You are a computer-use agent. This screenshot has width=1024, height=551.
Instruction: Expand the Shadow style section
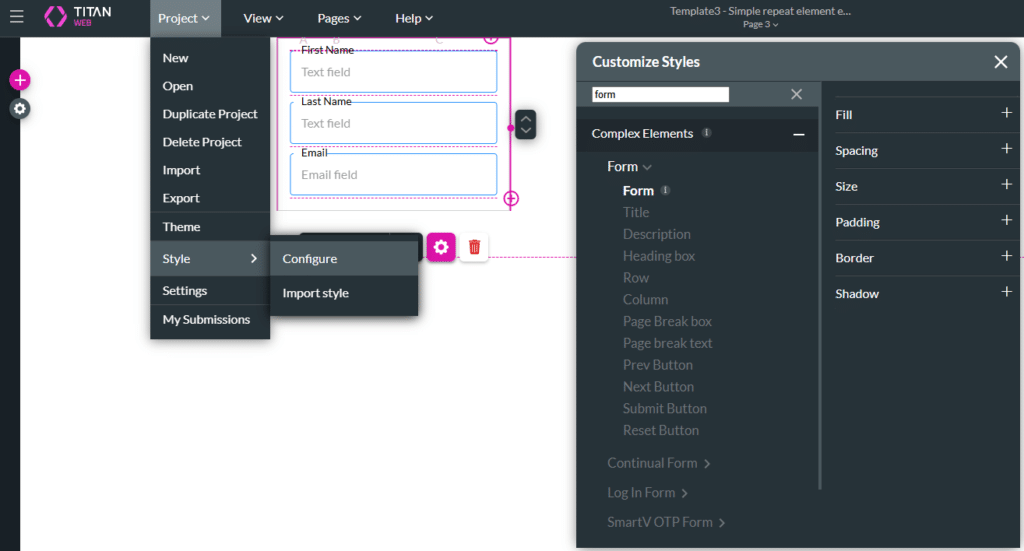[1006, 293]
